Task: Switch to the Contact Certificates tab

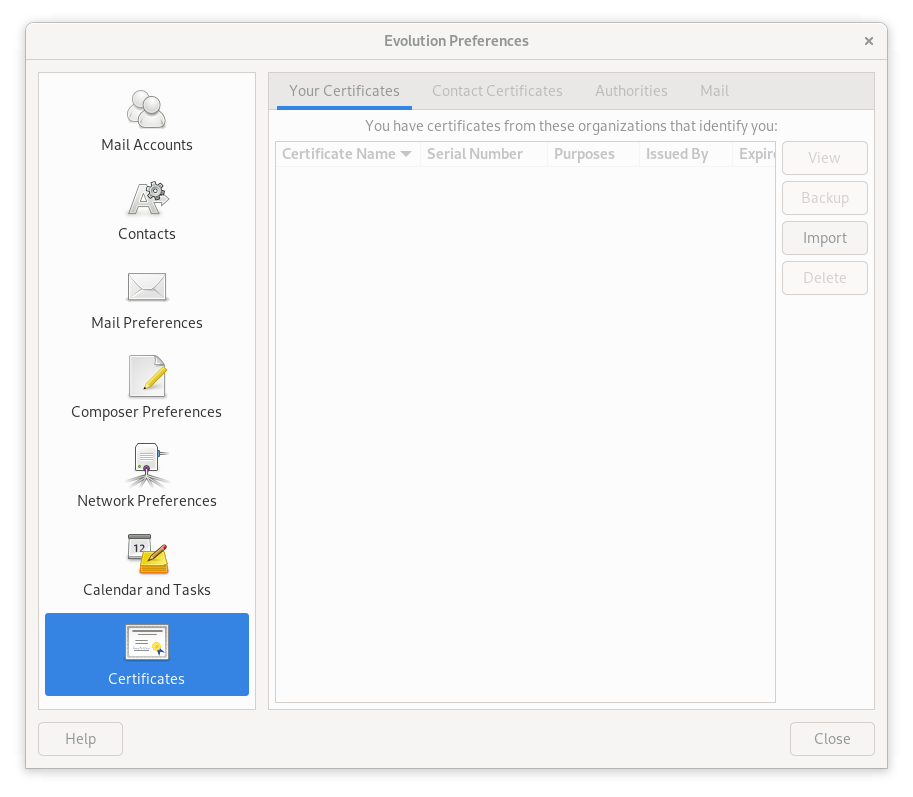Action: click(497, 91)
